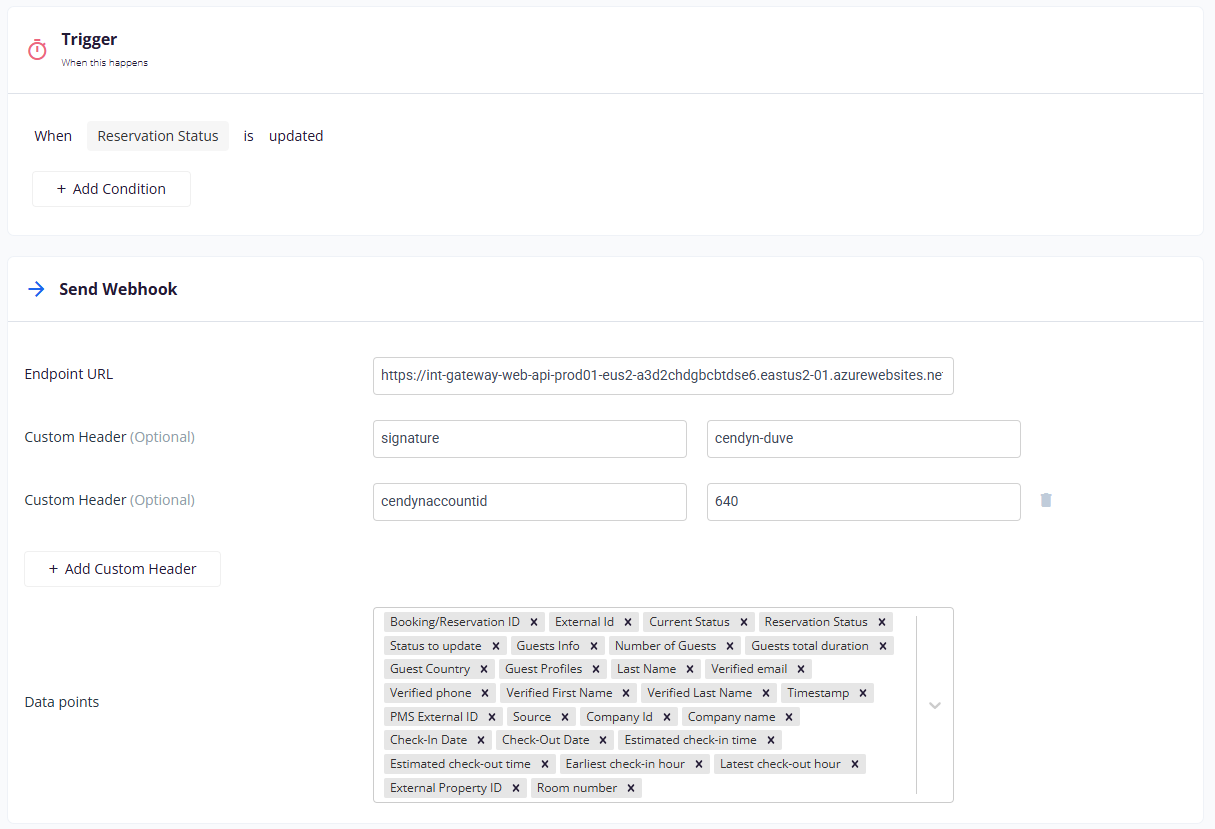1215x829 pixels.
Task: Remove the Guest Country tag
Action: click(x=484, y=669)
